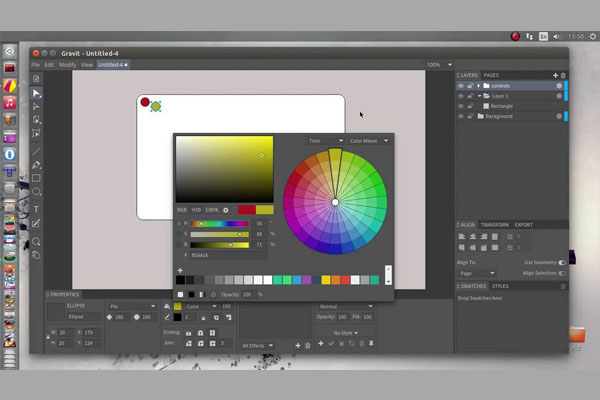Switch to the Transform tab
This screenshot has width=600, height=400.
[x=494, y=225]
